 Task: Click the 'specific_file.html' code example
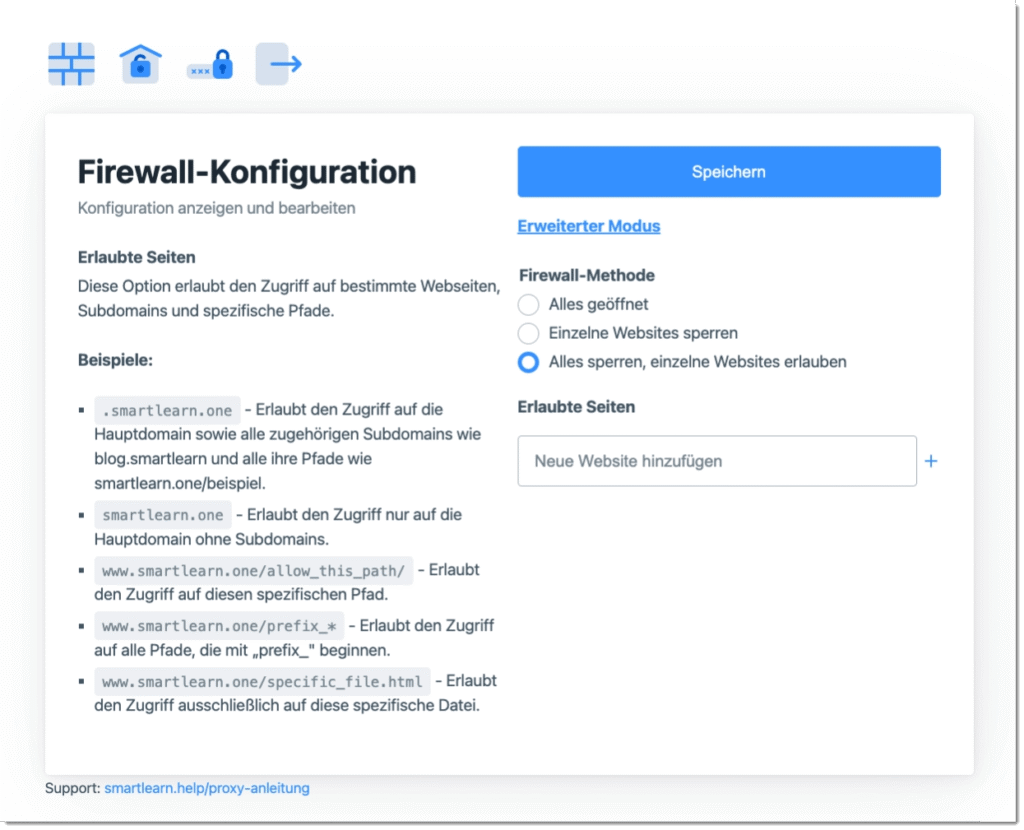[262, 682]
